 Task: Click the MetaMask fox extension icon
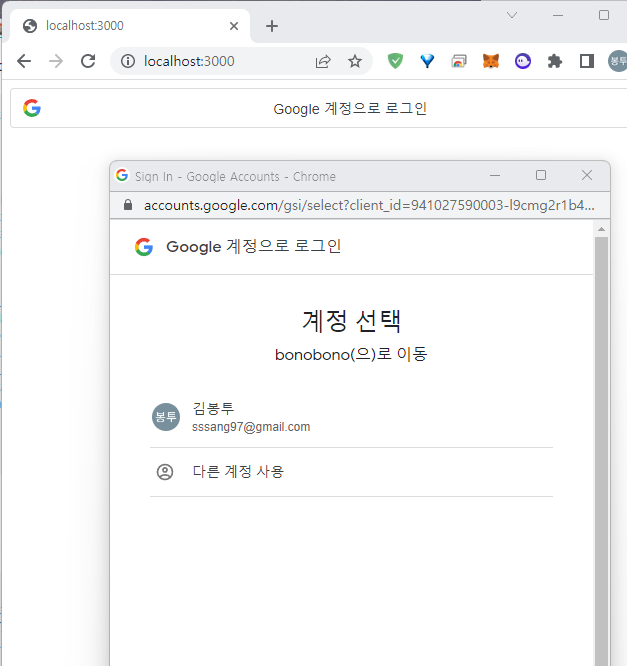(x=491, y=61)
